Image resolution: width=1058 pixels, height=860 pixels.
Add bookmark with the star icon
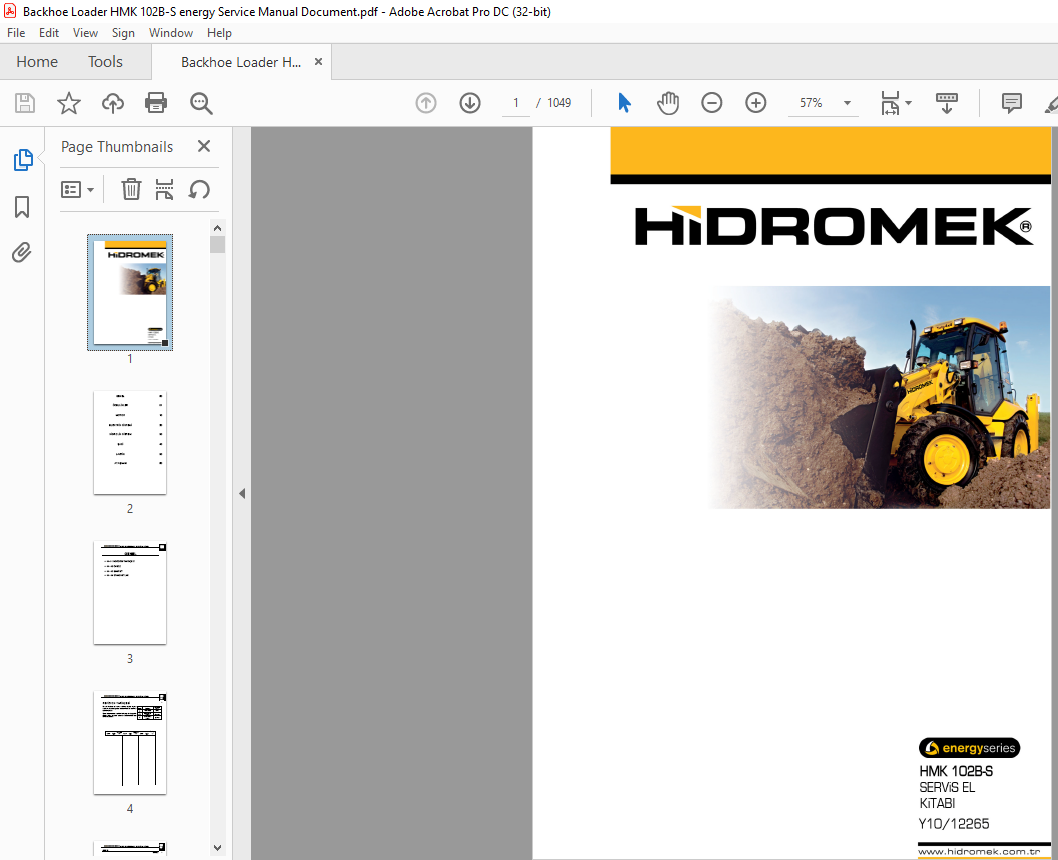pyautogui.click(x=68, y=103)
